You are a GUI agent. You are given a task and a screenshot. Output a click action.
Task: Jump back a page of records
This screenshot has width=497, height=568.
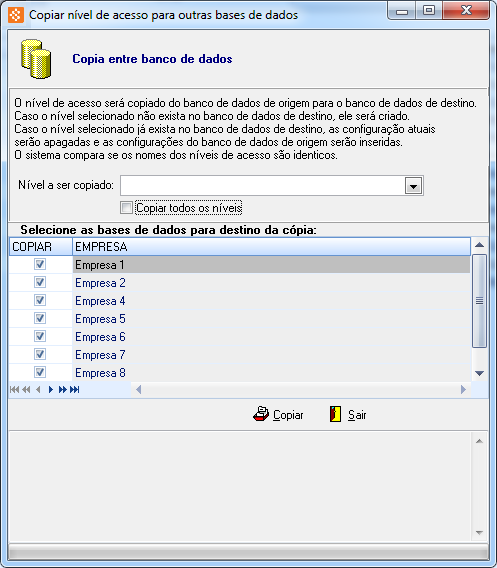click(26, 390)
